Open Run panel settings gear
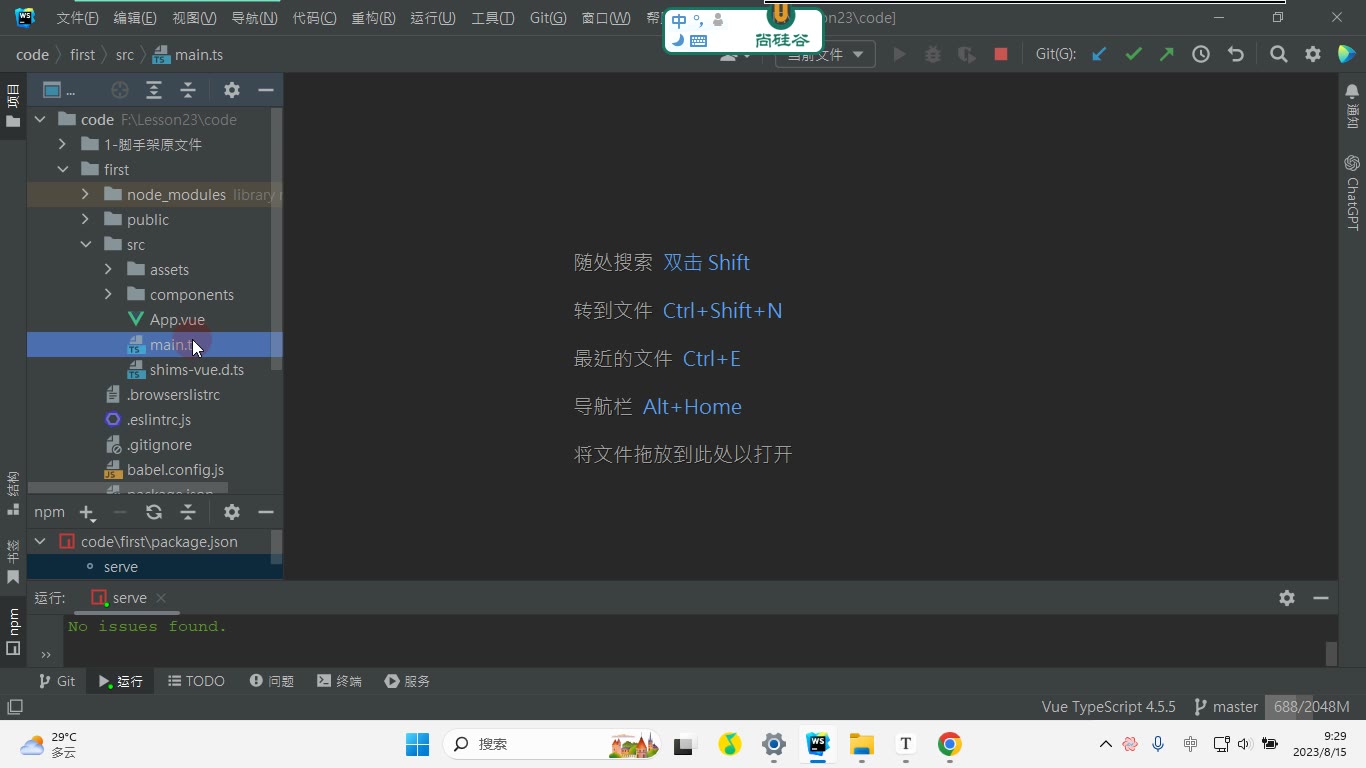Image resolution: width=1366 pixels, height=768 pixels. pos(1287,598)
